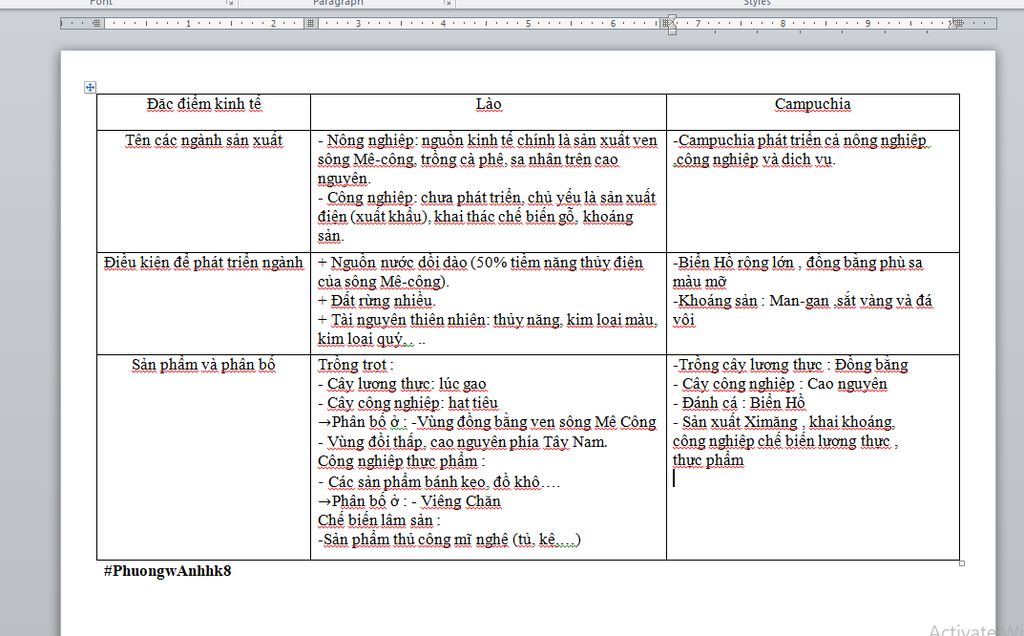Click the text '-Campuchia phát triển cả nông nghiệp'
The height and width of the screenshot is (636, 1024).
[800, 140]
